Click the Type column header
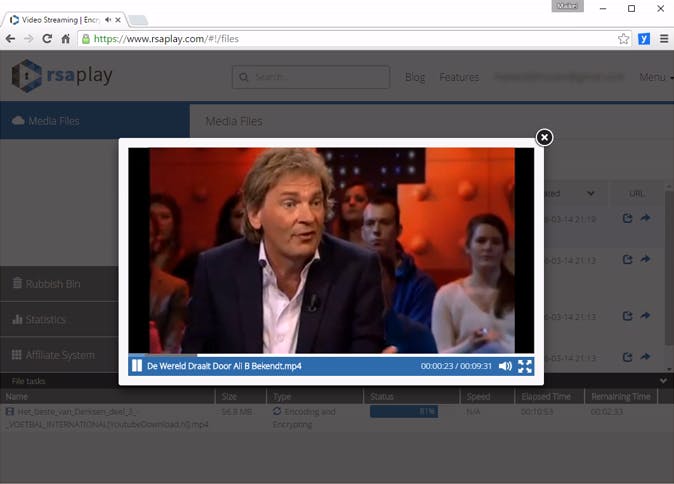The height and width of the screenshot is (484, 674). 282,396
